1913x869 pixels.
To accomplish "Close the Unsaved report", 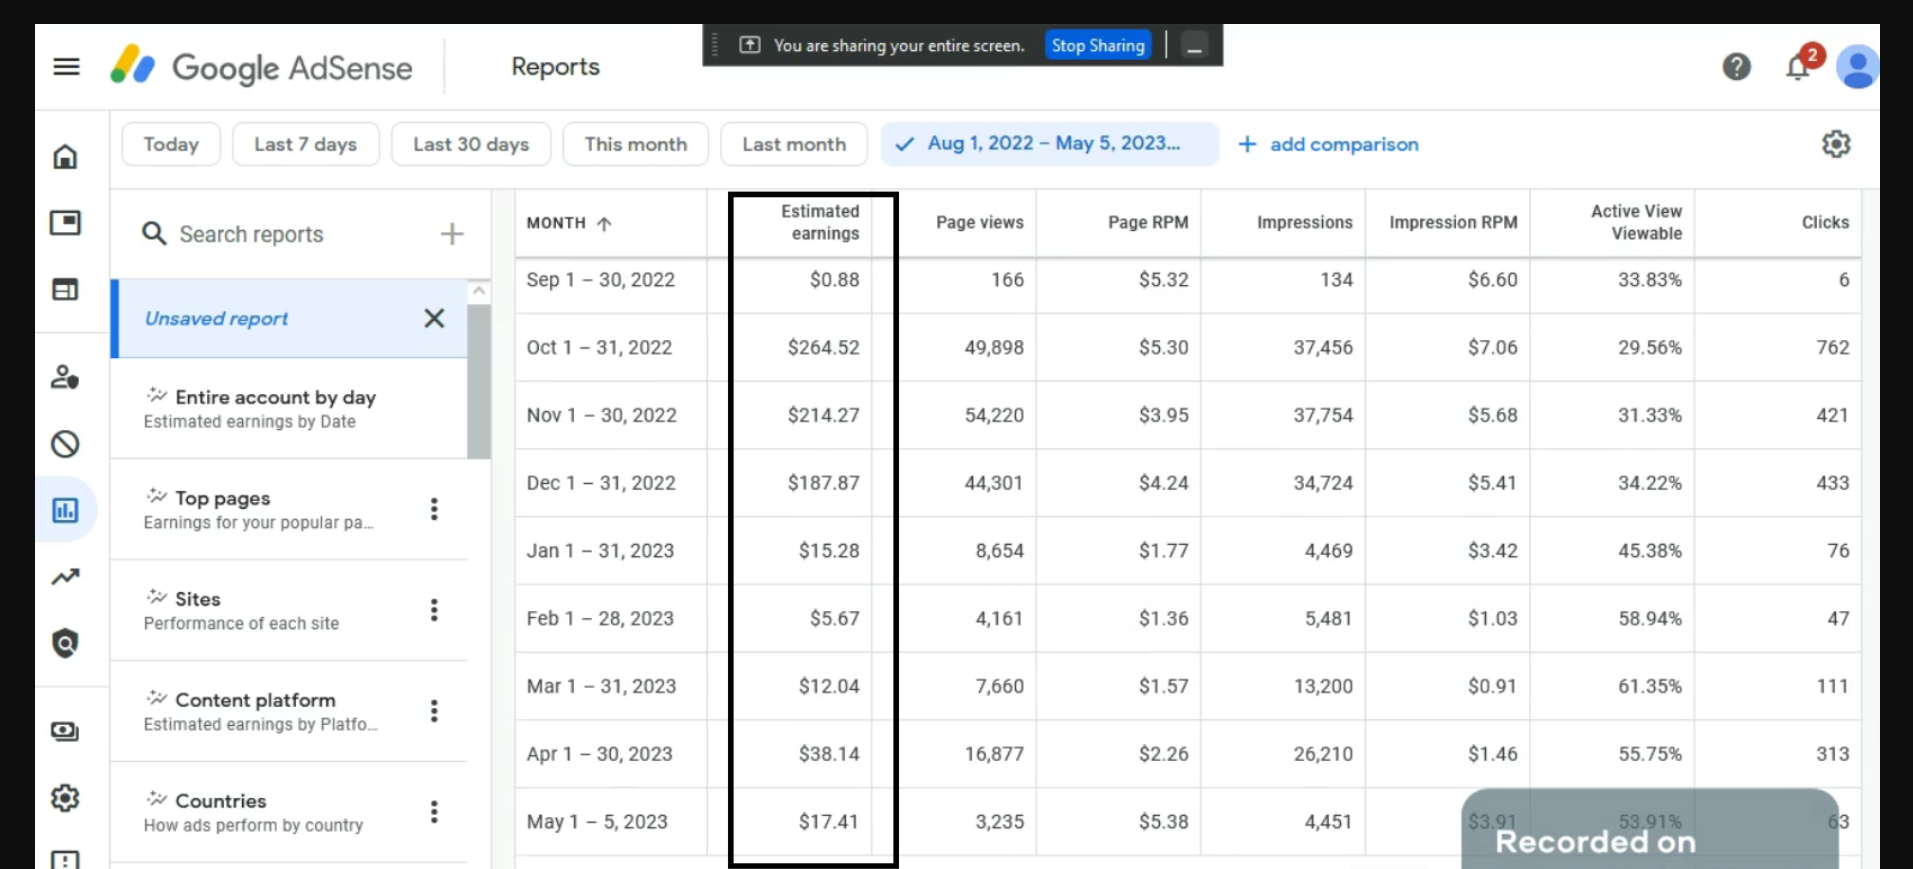I will click(434, 318).
